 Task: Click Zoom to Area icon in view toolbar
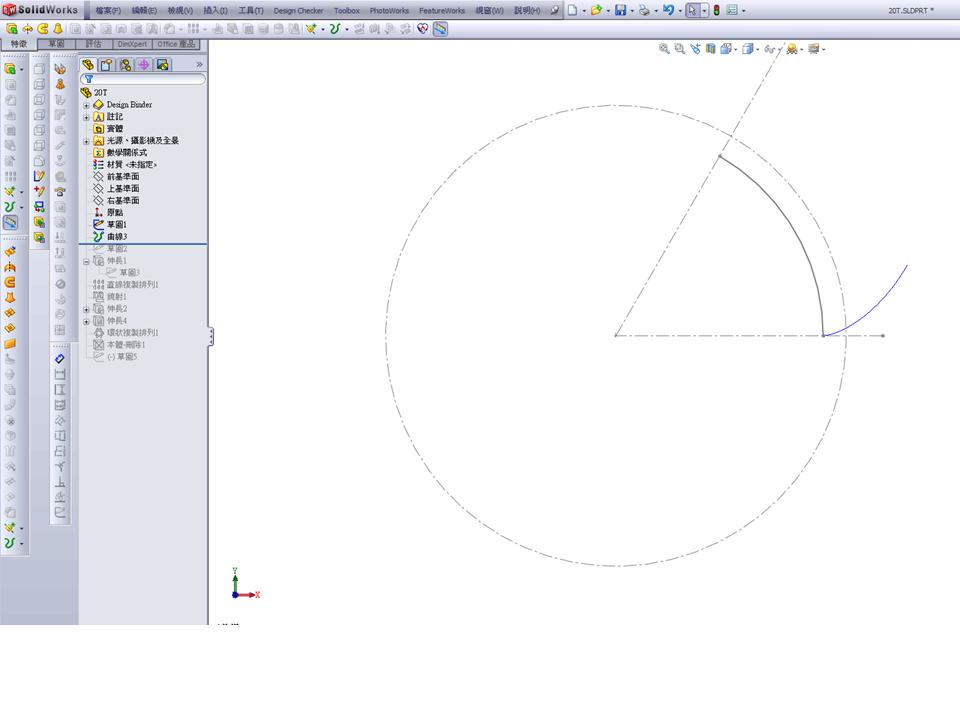click(x=680, y=49)
